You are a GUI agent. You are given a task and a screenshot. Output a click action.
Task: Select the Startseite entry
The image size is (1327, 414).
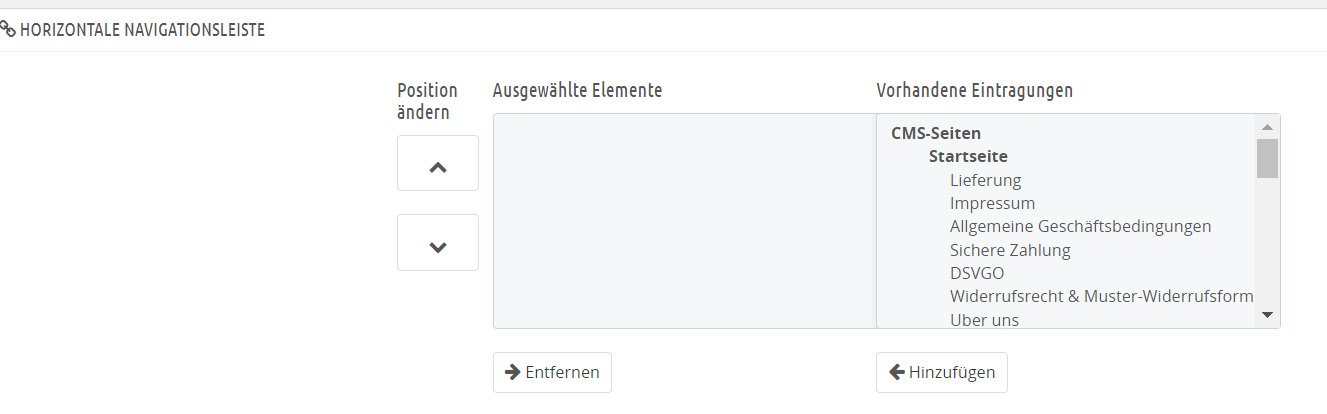click(968, 157)
